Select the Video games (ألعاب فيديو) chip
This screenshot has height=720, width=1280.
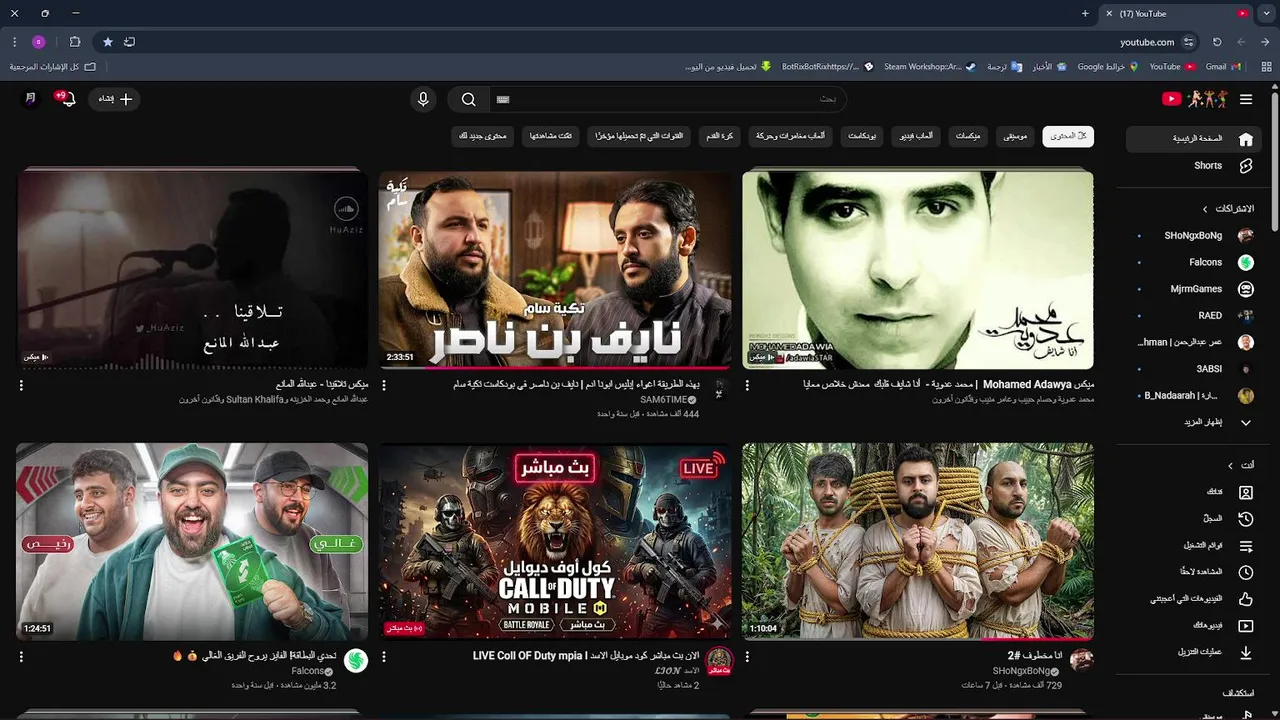[916, 136]
